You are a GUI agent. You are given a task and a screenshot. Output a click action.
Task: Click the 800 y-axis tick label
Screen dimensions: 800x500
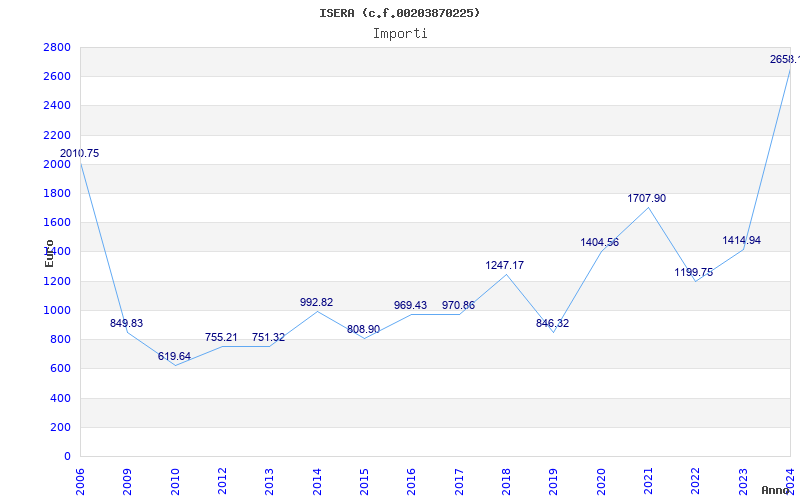(x=60, y=339)
